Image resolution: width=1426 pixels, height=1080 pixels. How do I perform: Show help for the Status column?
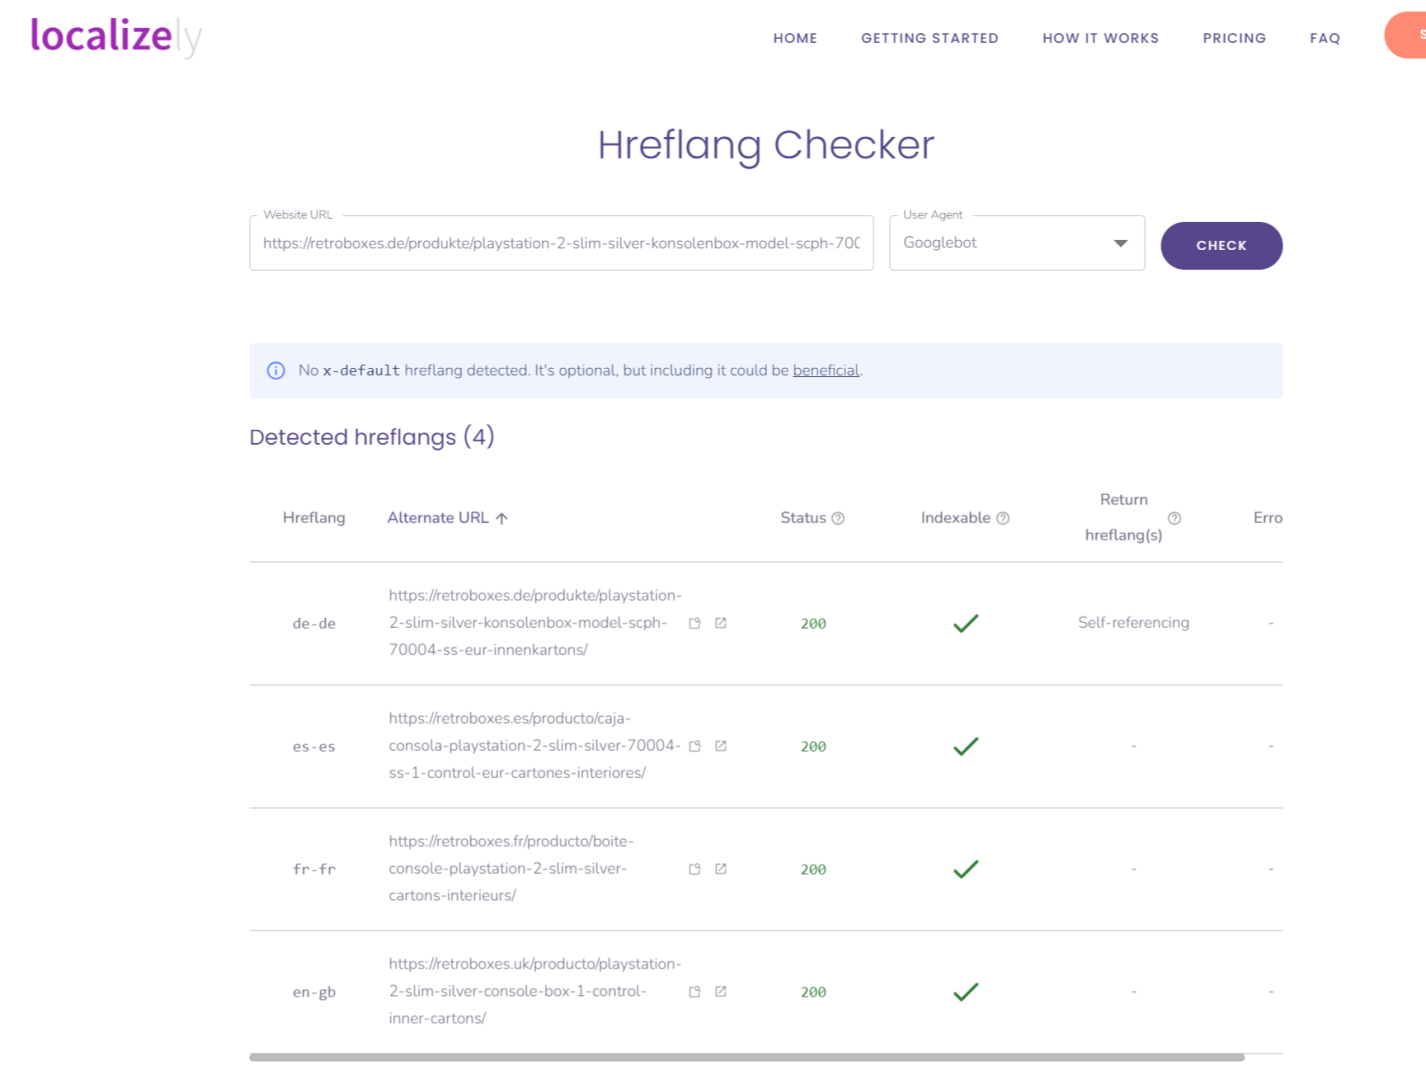point(838,518)
